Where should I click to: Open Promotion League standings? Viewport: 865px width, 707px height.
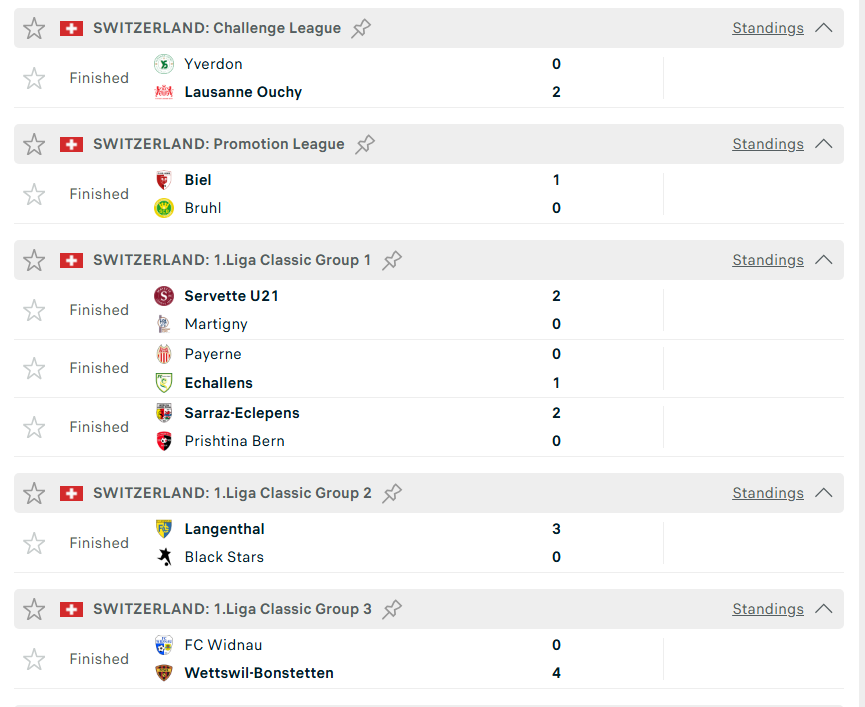[x=767, y=144]
